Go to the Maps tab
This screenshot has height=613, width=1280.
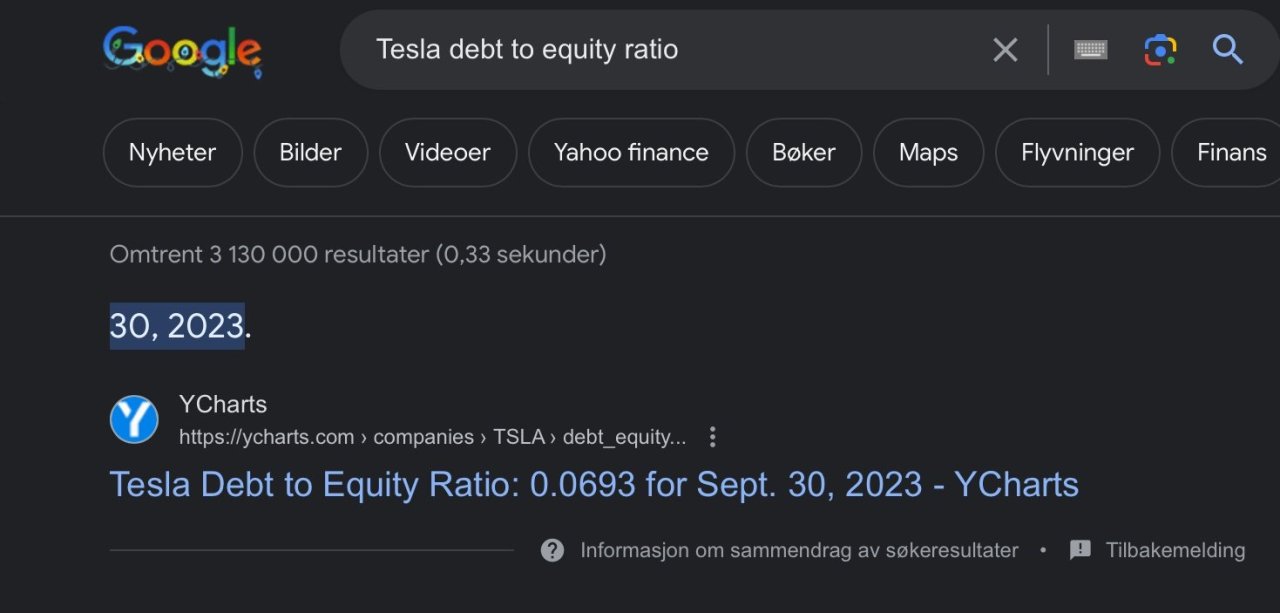pos(928,153)
